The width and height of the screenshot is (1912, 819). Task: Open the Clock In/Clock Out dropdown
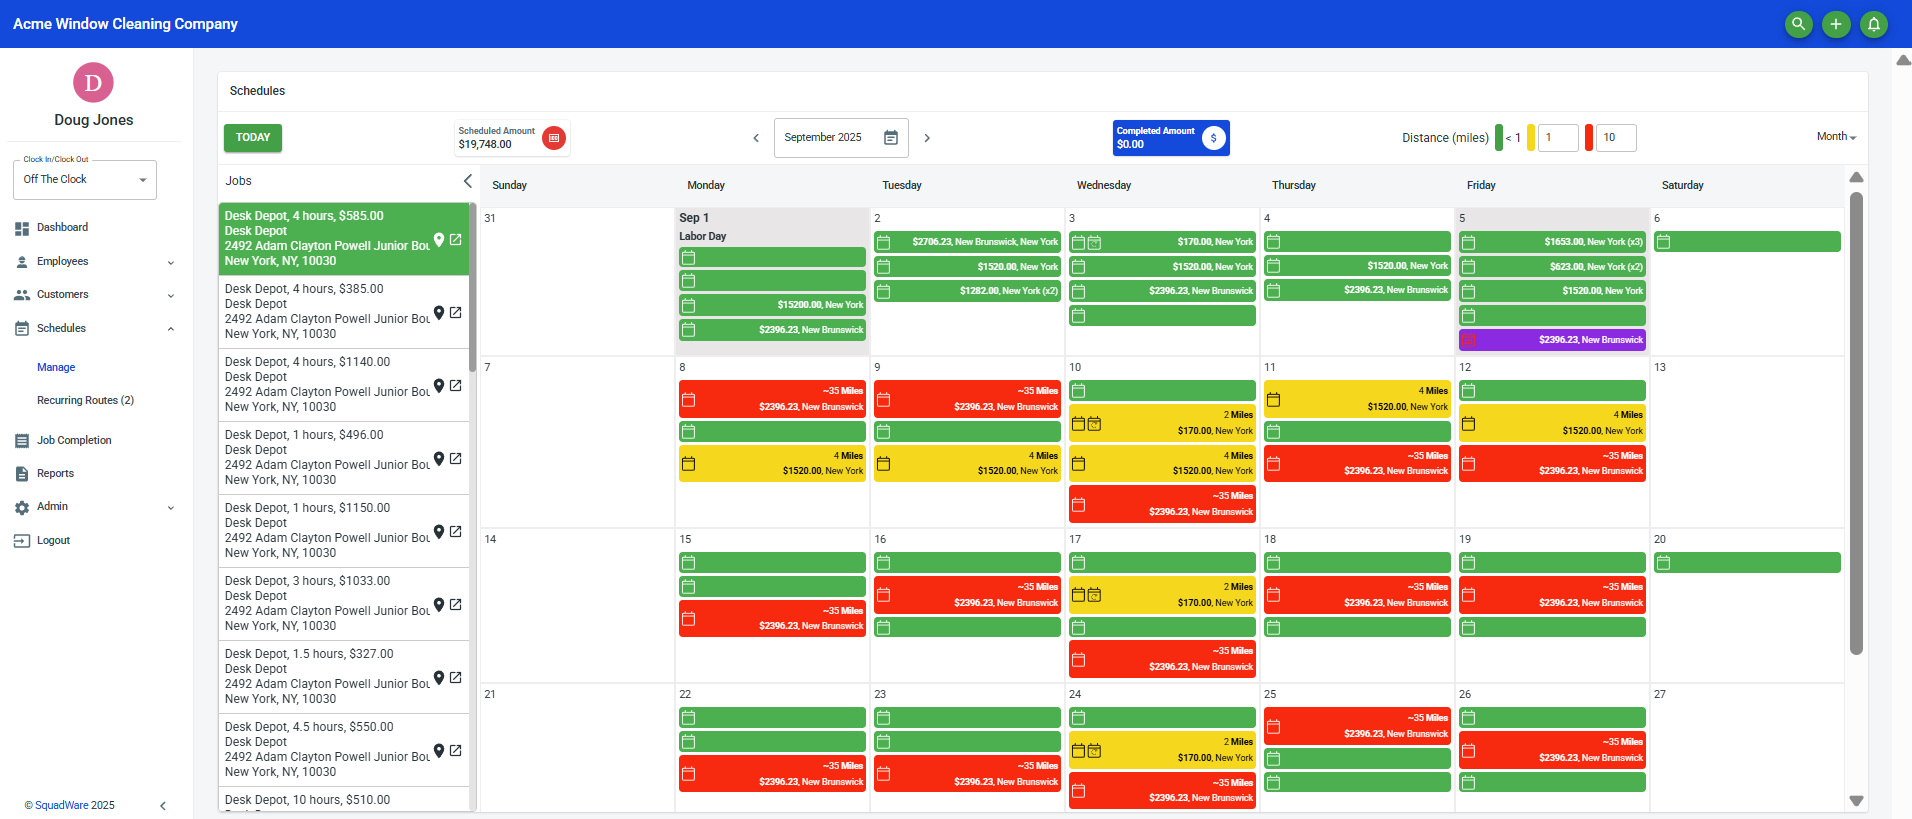coord(85,180)
